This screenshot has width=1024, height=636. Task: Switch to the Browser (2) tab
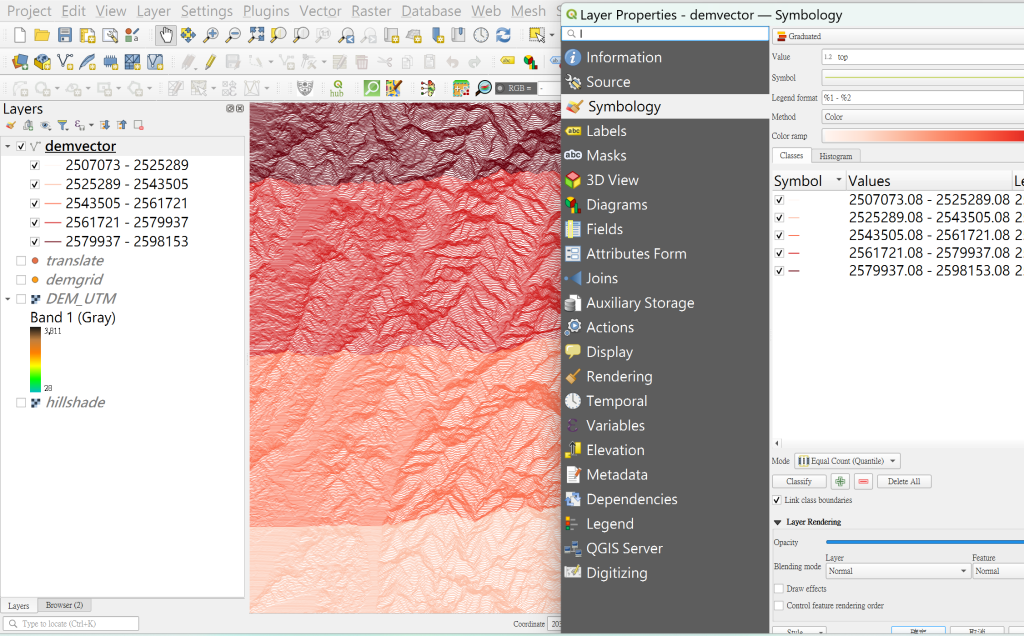(64, 605)
